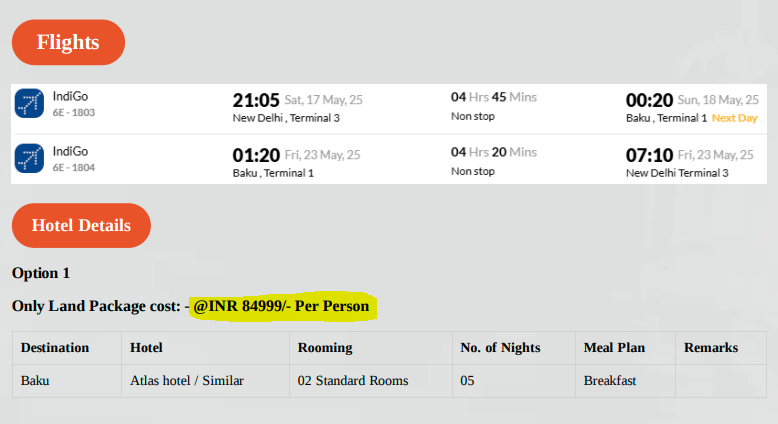Click the Option 1 heading
Viewport: 778px width, 424px height.
tap(41, 273)
